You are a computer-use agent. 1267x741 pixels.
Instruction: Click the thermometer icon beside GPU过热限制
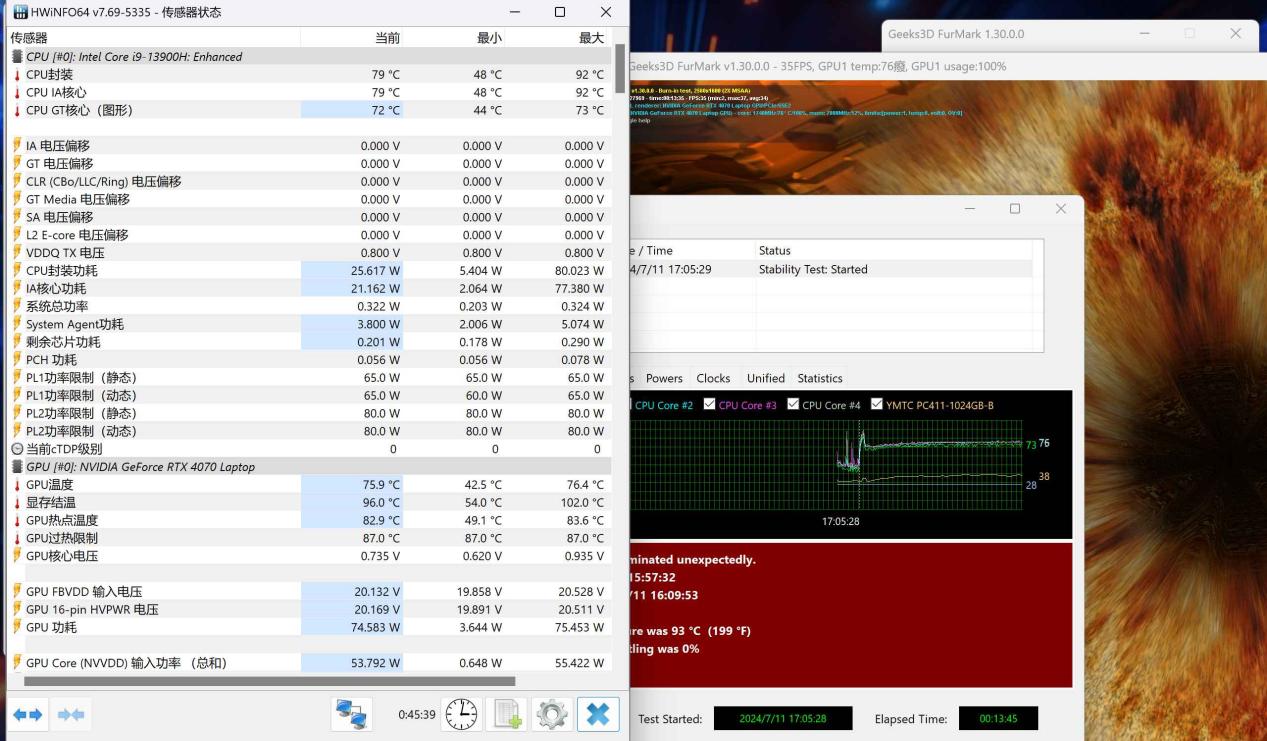tap(17, 538)
